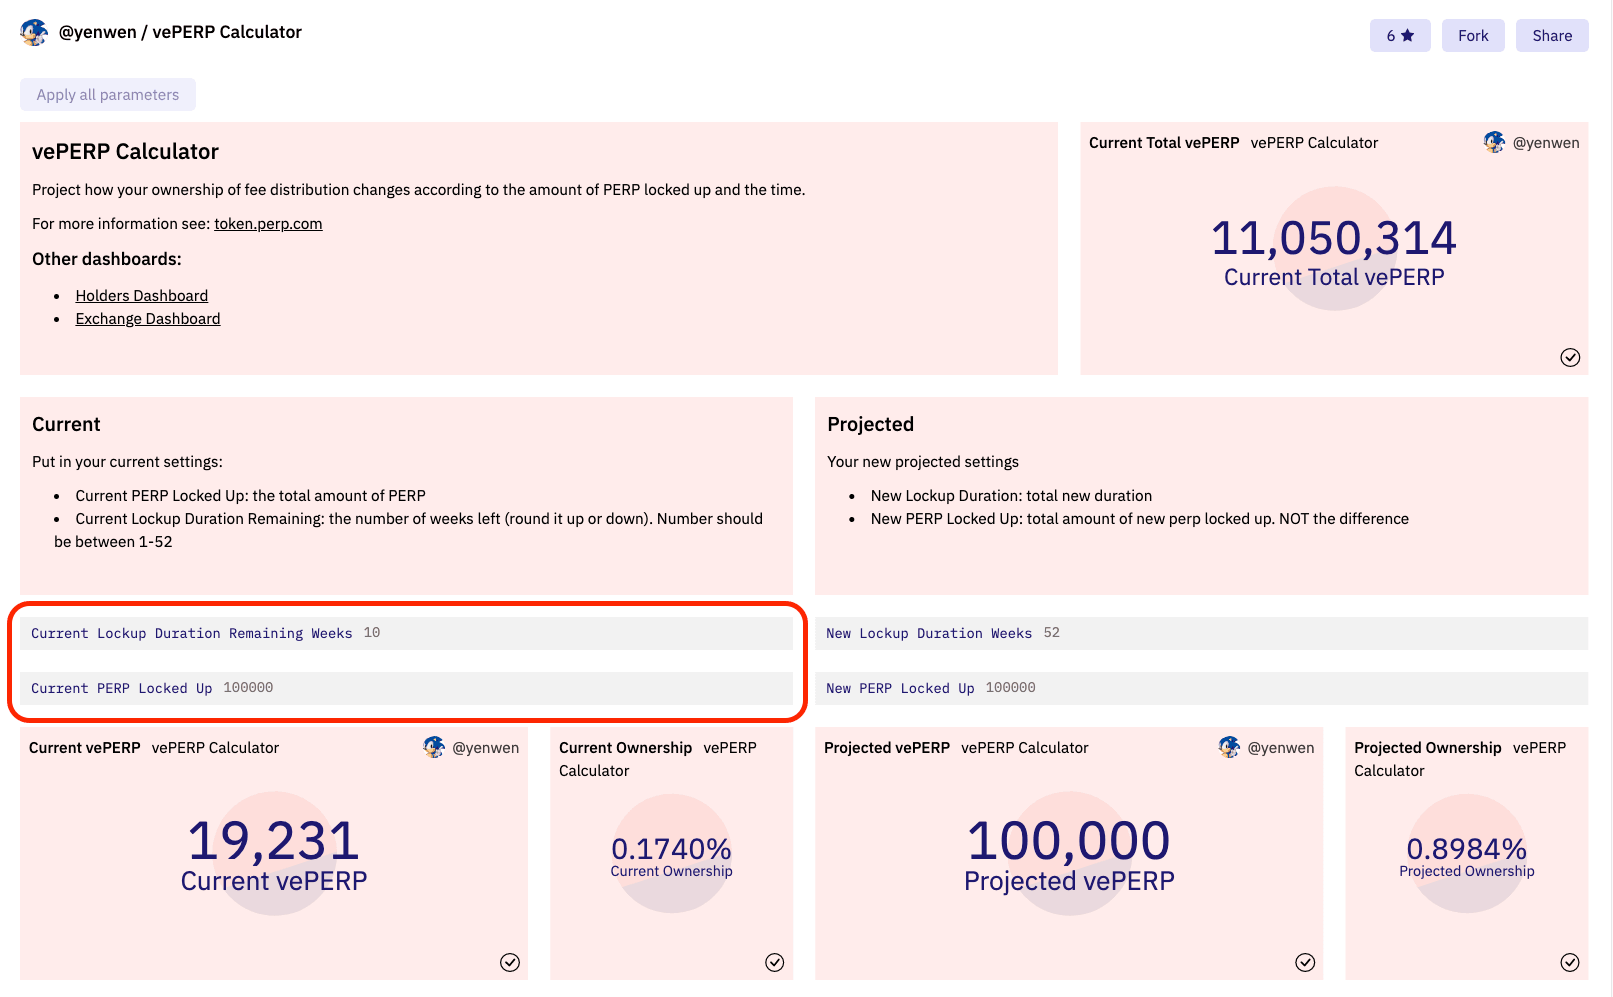1613x997 pixels.
Task: Click avatar icon on Current Total vePERP card
Action: pyautogui.click(x=1494, y=142)
